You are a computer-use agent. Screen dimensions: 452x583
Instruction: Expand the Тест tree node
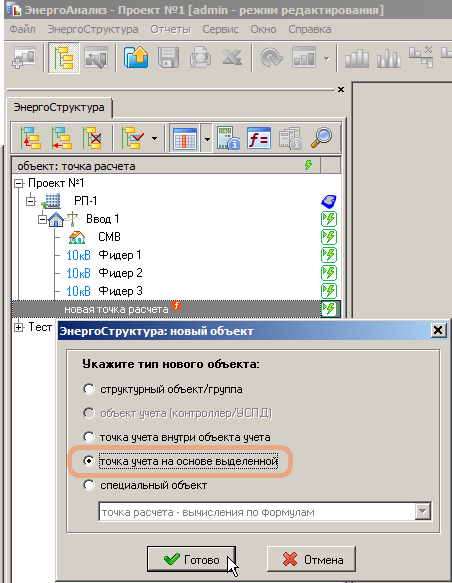pos(18,327)
